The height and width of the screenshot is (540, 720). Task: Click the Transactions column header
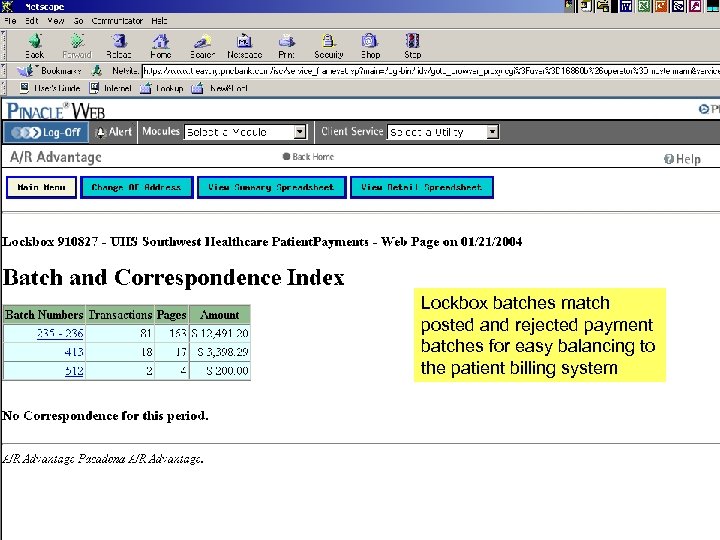tap(120, 315)
